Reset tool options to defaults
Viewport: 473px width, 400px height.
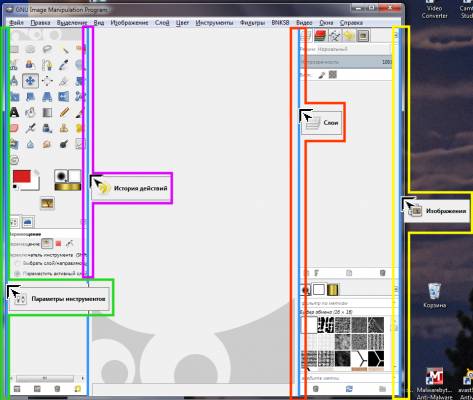click(x=77, y=389)
